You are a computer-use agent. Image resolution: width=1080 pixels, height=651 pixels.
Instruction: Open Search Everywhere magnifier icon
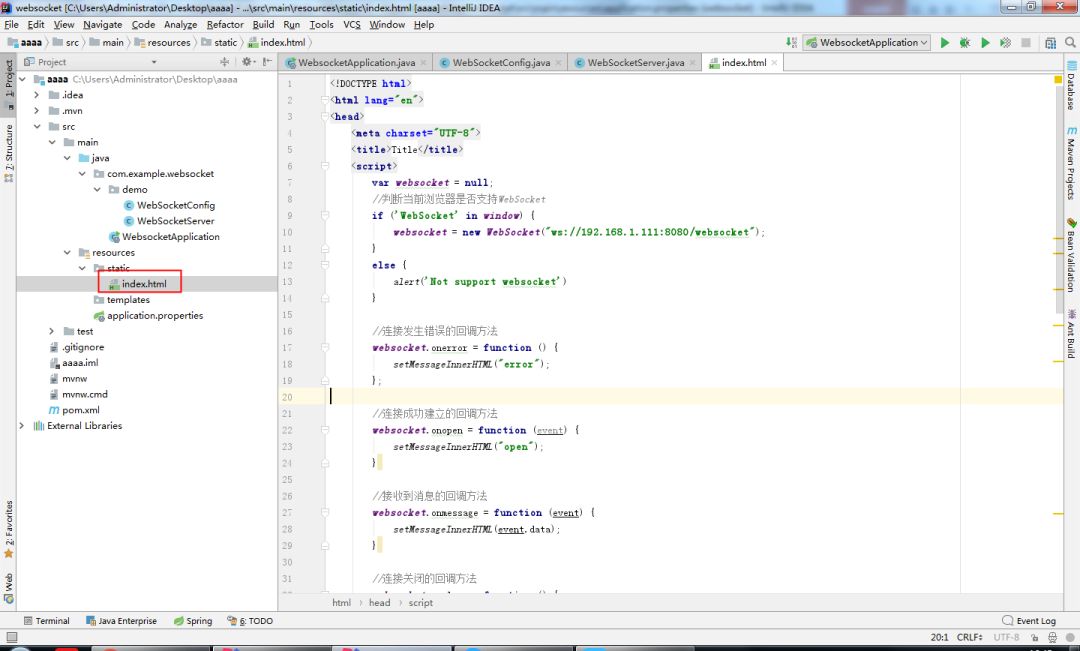point(1069,43)
